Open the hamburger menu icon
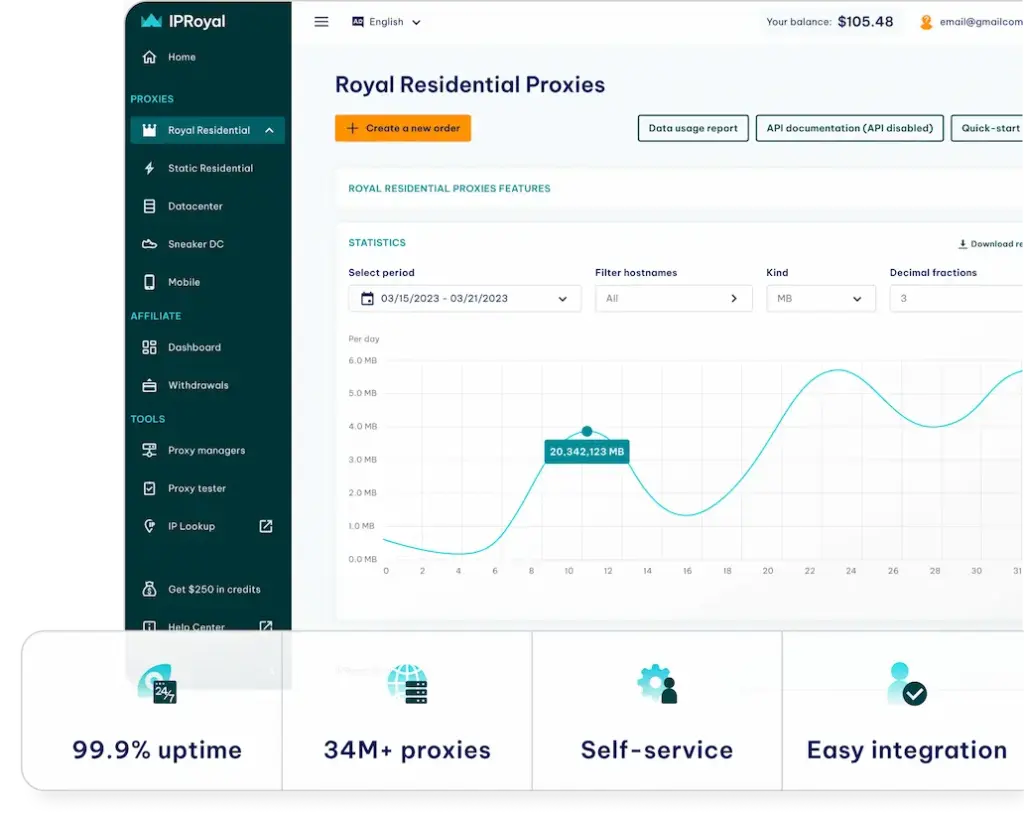 [321, 22]
